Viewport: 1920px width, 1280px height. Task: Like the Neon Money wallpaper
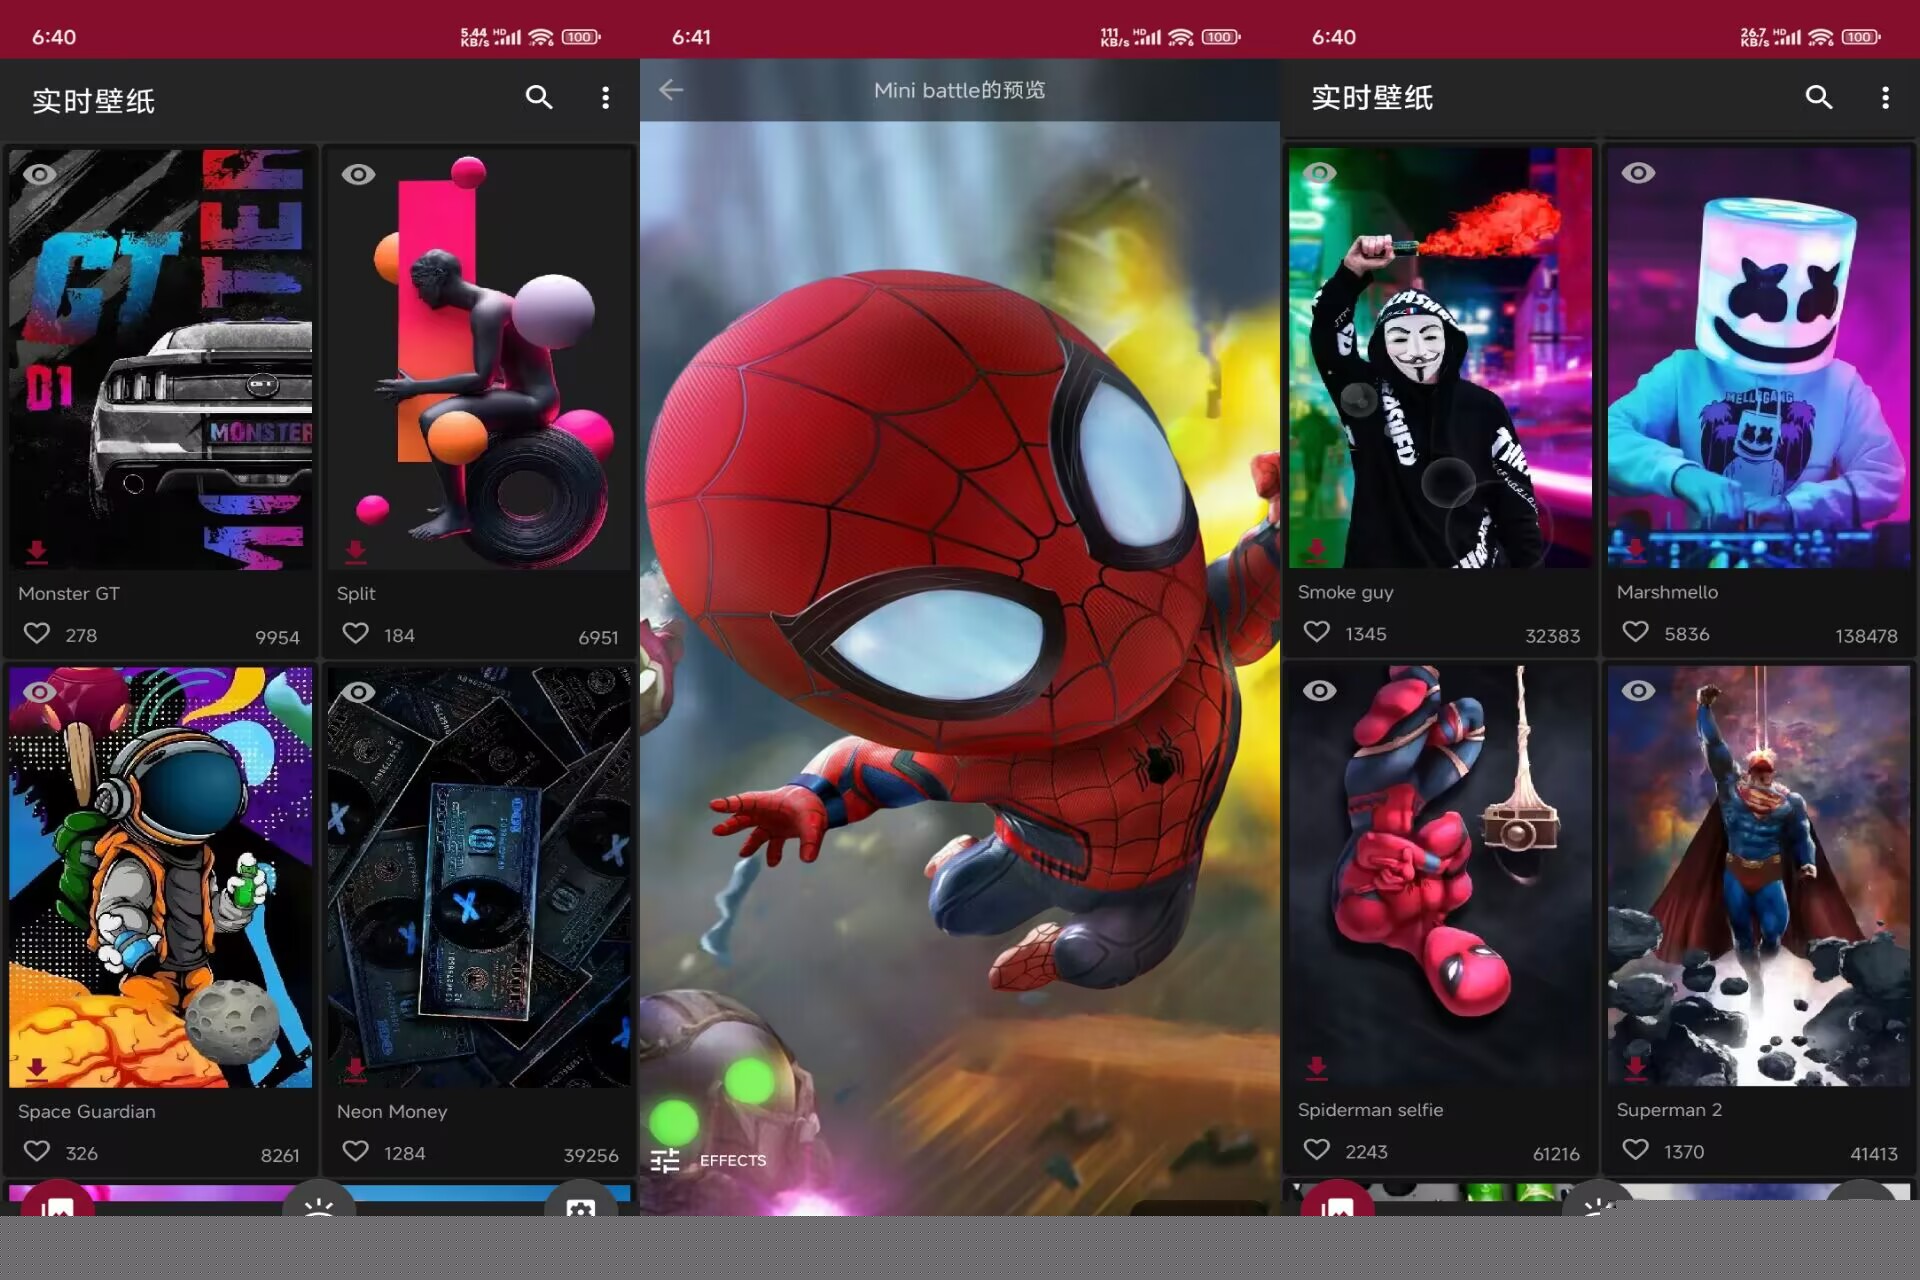coord(356,1152)
